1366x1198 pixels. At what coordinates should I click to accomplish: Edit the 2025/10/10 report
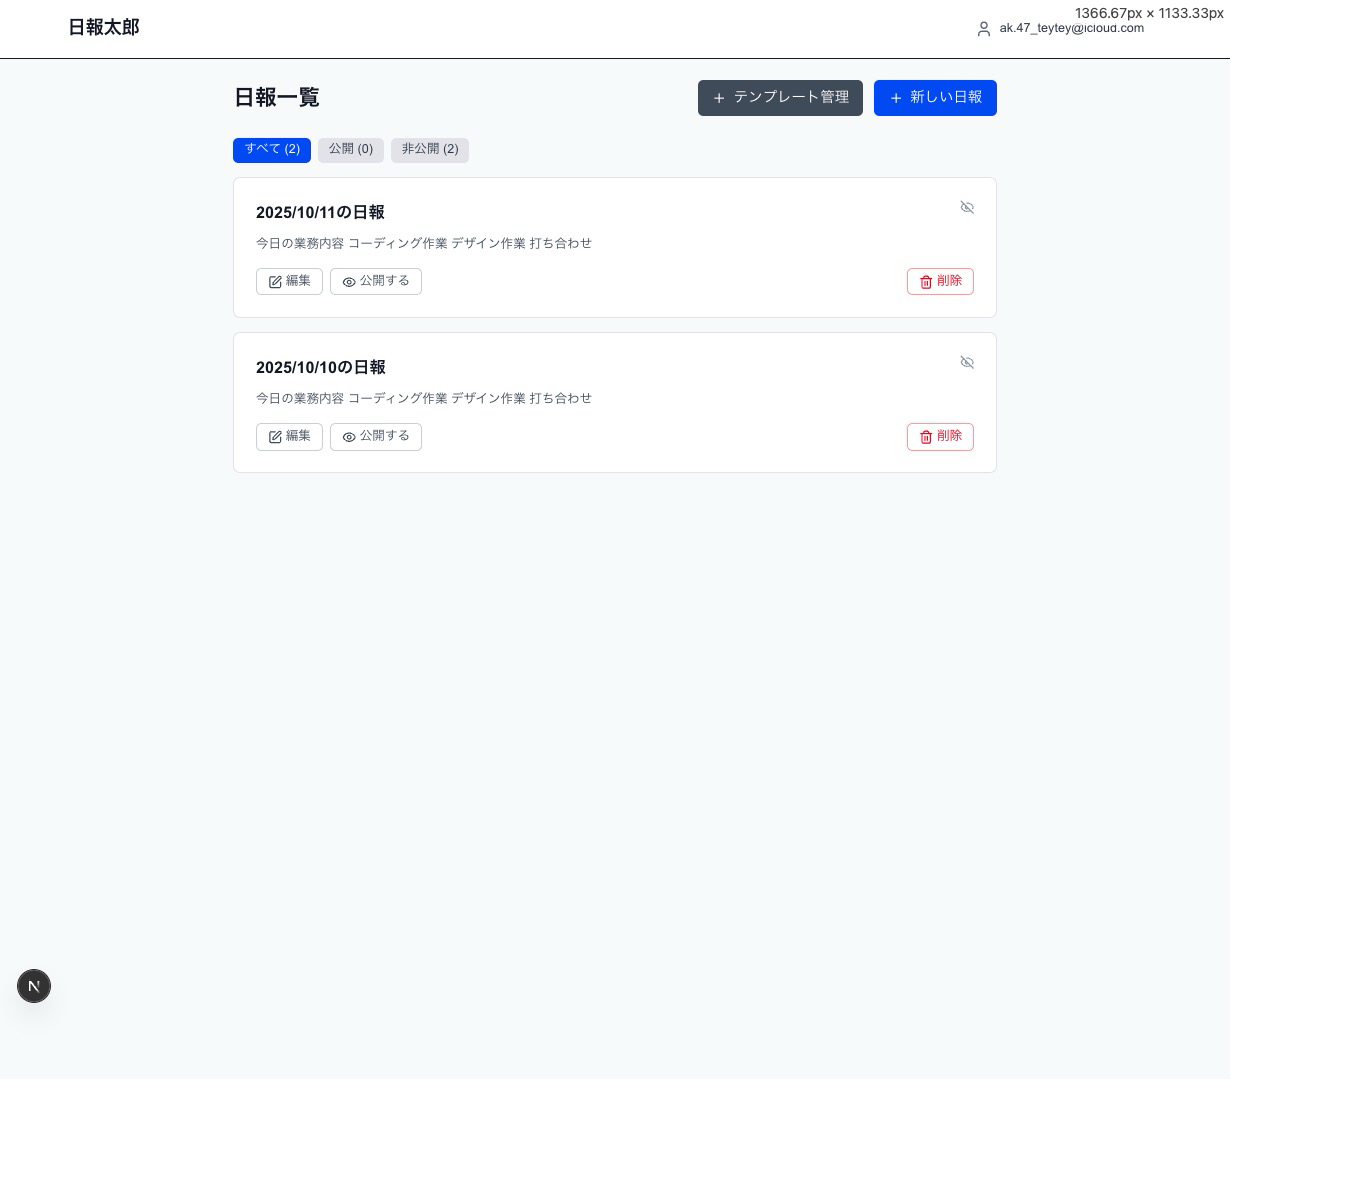(289, 436)
